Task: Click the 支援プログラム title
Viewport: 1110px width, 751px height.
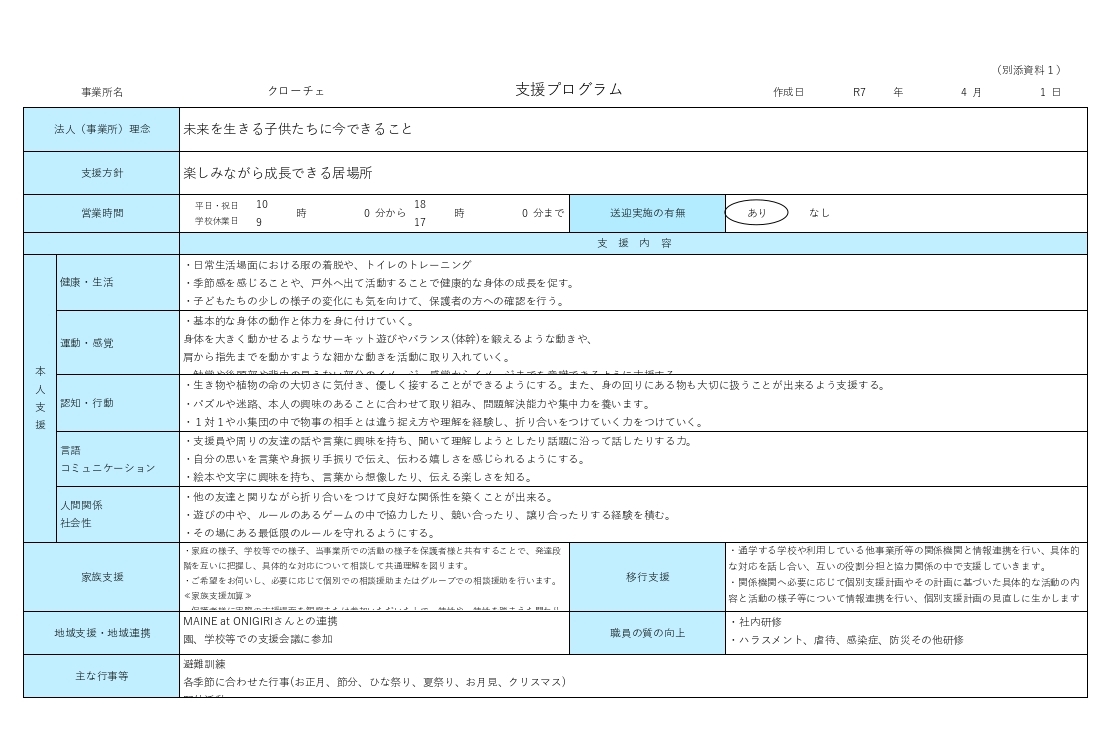Action: click(x=568, y=89)
